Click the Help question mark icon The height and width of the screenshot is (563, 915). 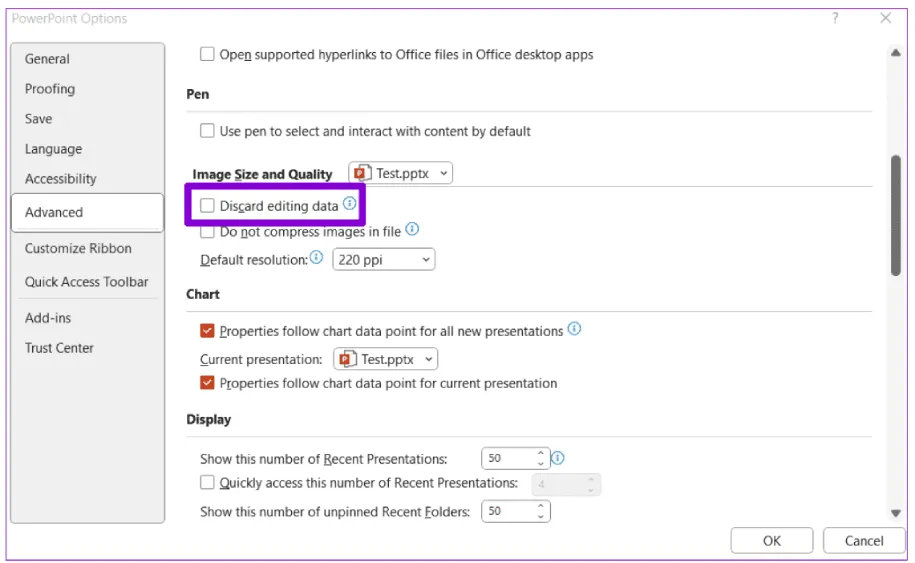pyautogui.click(x=835, y=18)
